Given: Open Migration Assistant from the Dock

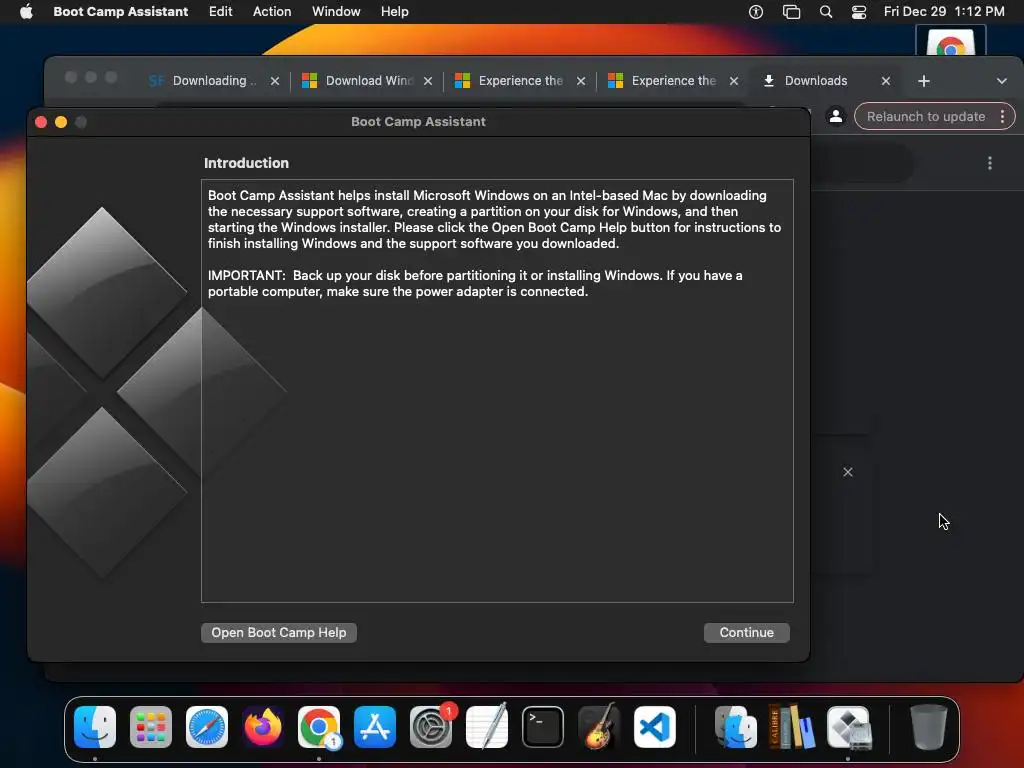Looking at the screenshot, I should click(x=736, y=727).
